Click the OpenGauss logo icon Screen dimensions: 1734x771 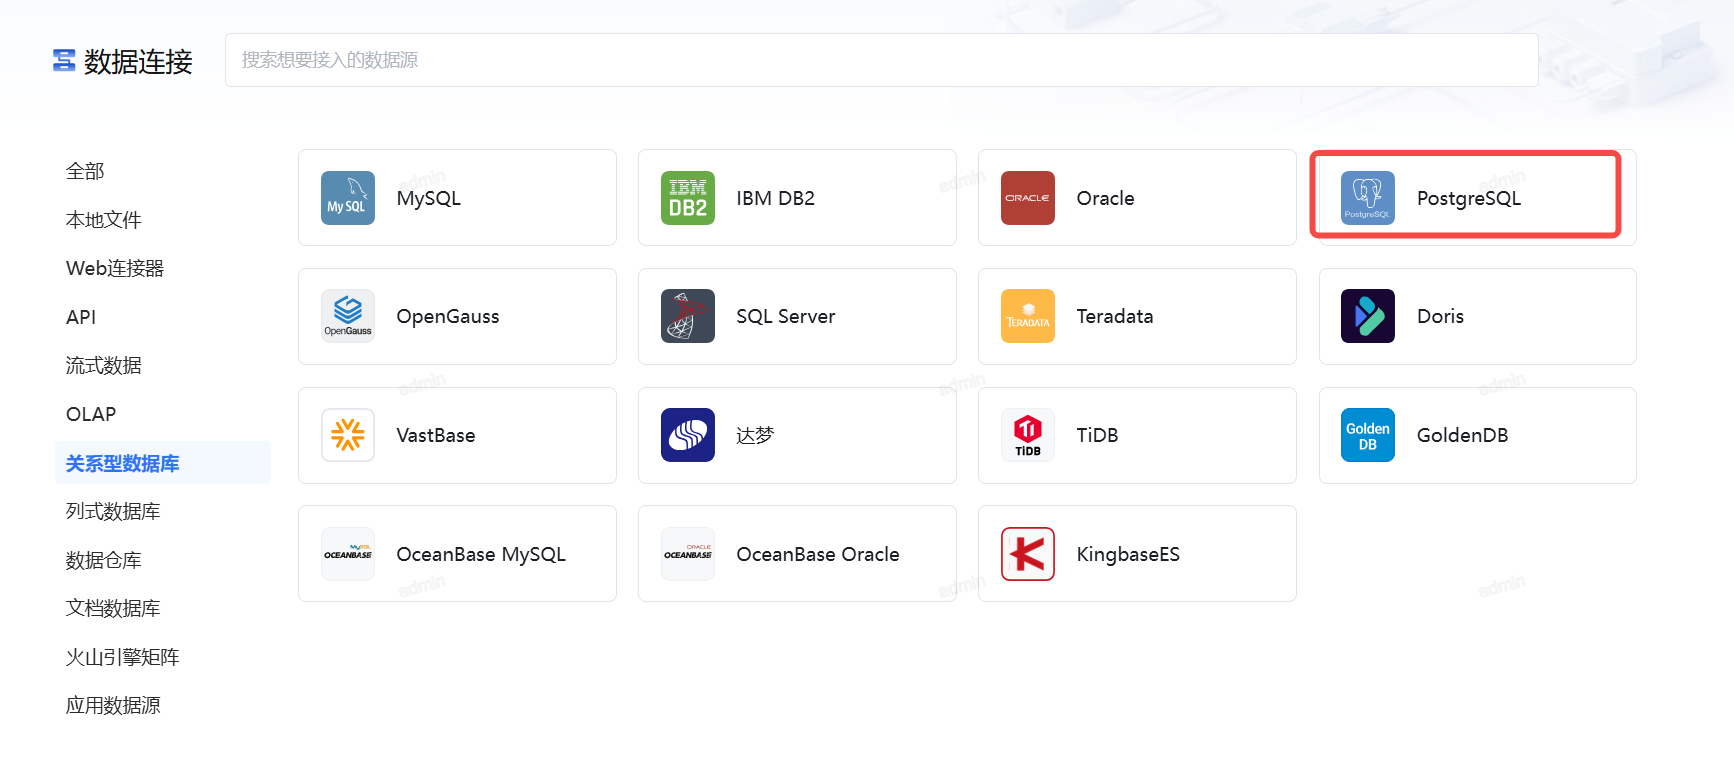(x=348, y=316)
